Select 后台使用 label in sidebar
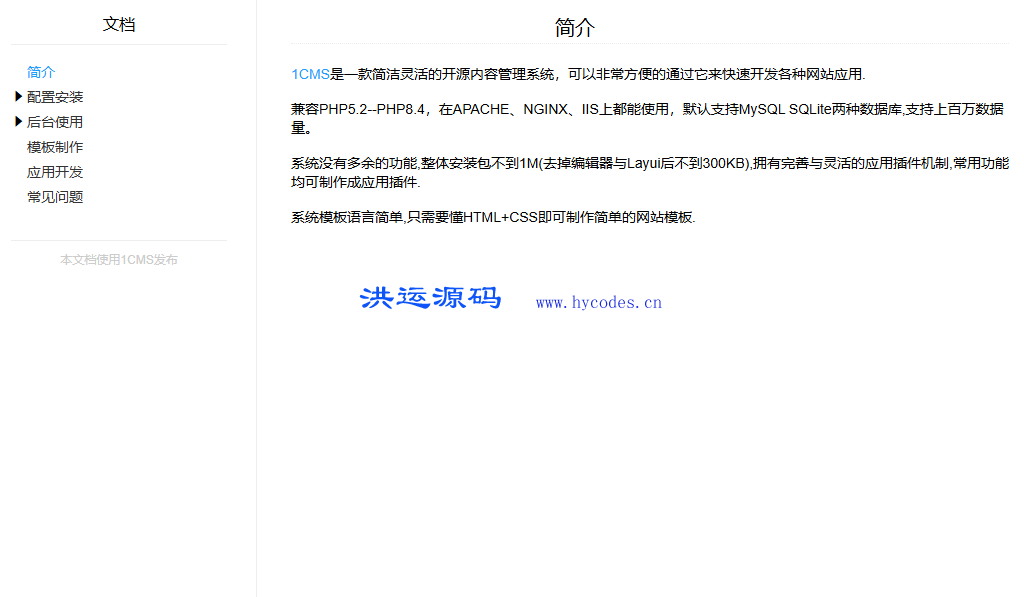 coord(55,122)
